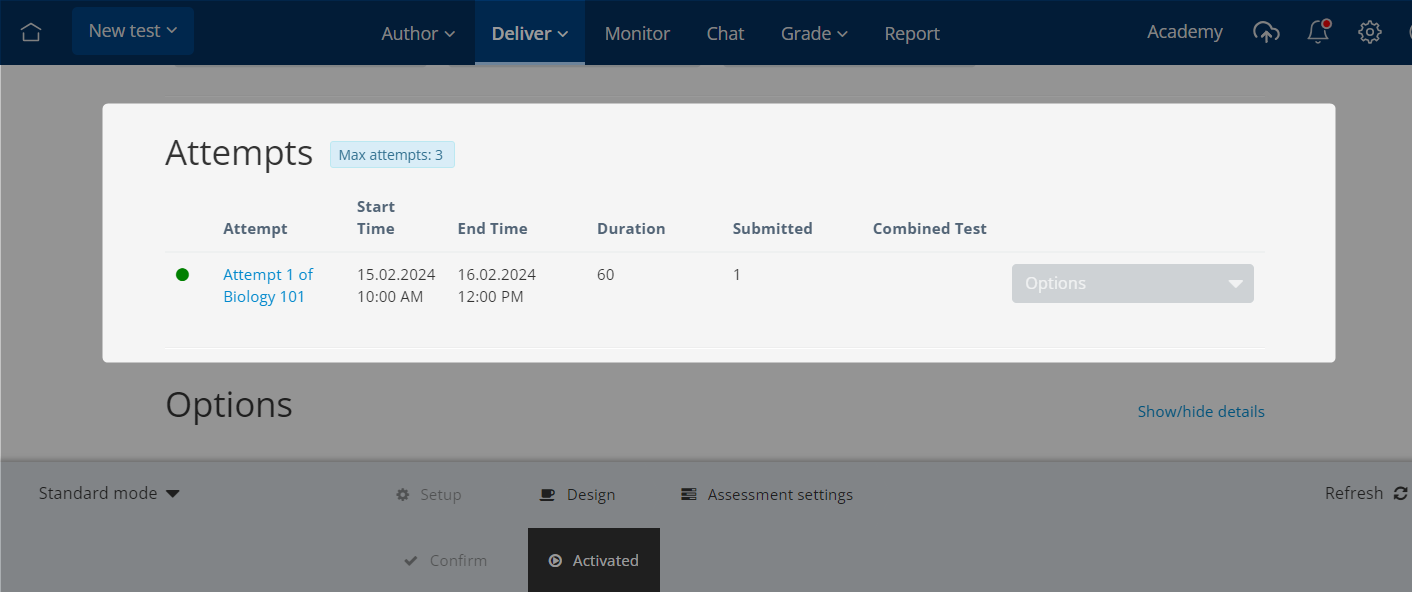Image resolution: width=1412 pixels, height=592 pixels.
Task: Open the Report tab
Action: click(x=912, y=33)
